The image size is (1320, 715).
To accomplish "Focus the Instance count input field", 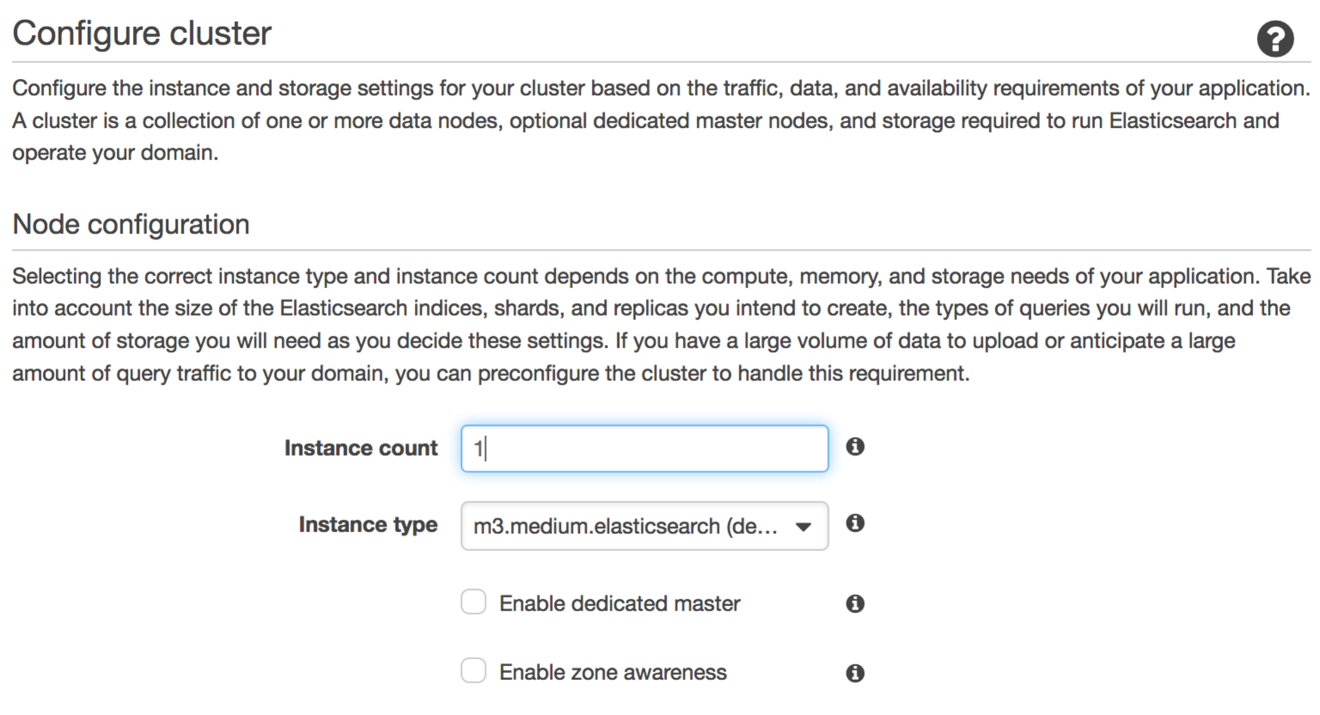I will tap(644, 449).
